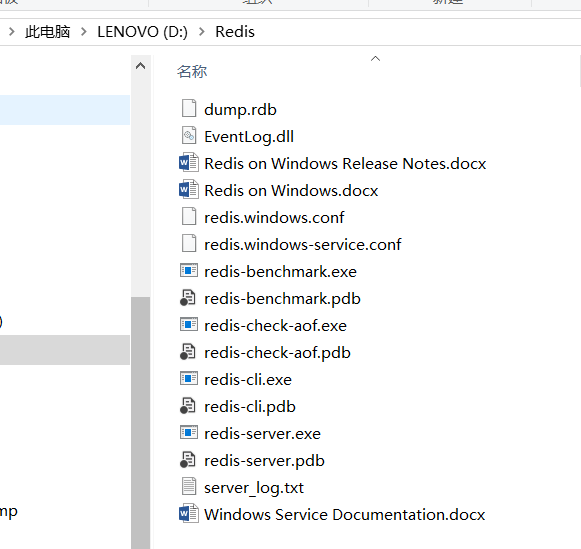Click the redis-server.exe application icon
Screen dimensions: 581x549
pos(189,433)
